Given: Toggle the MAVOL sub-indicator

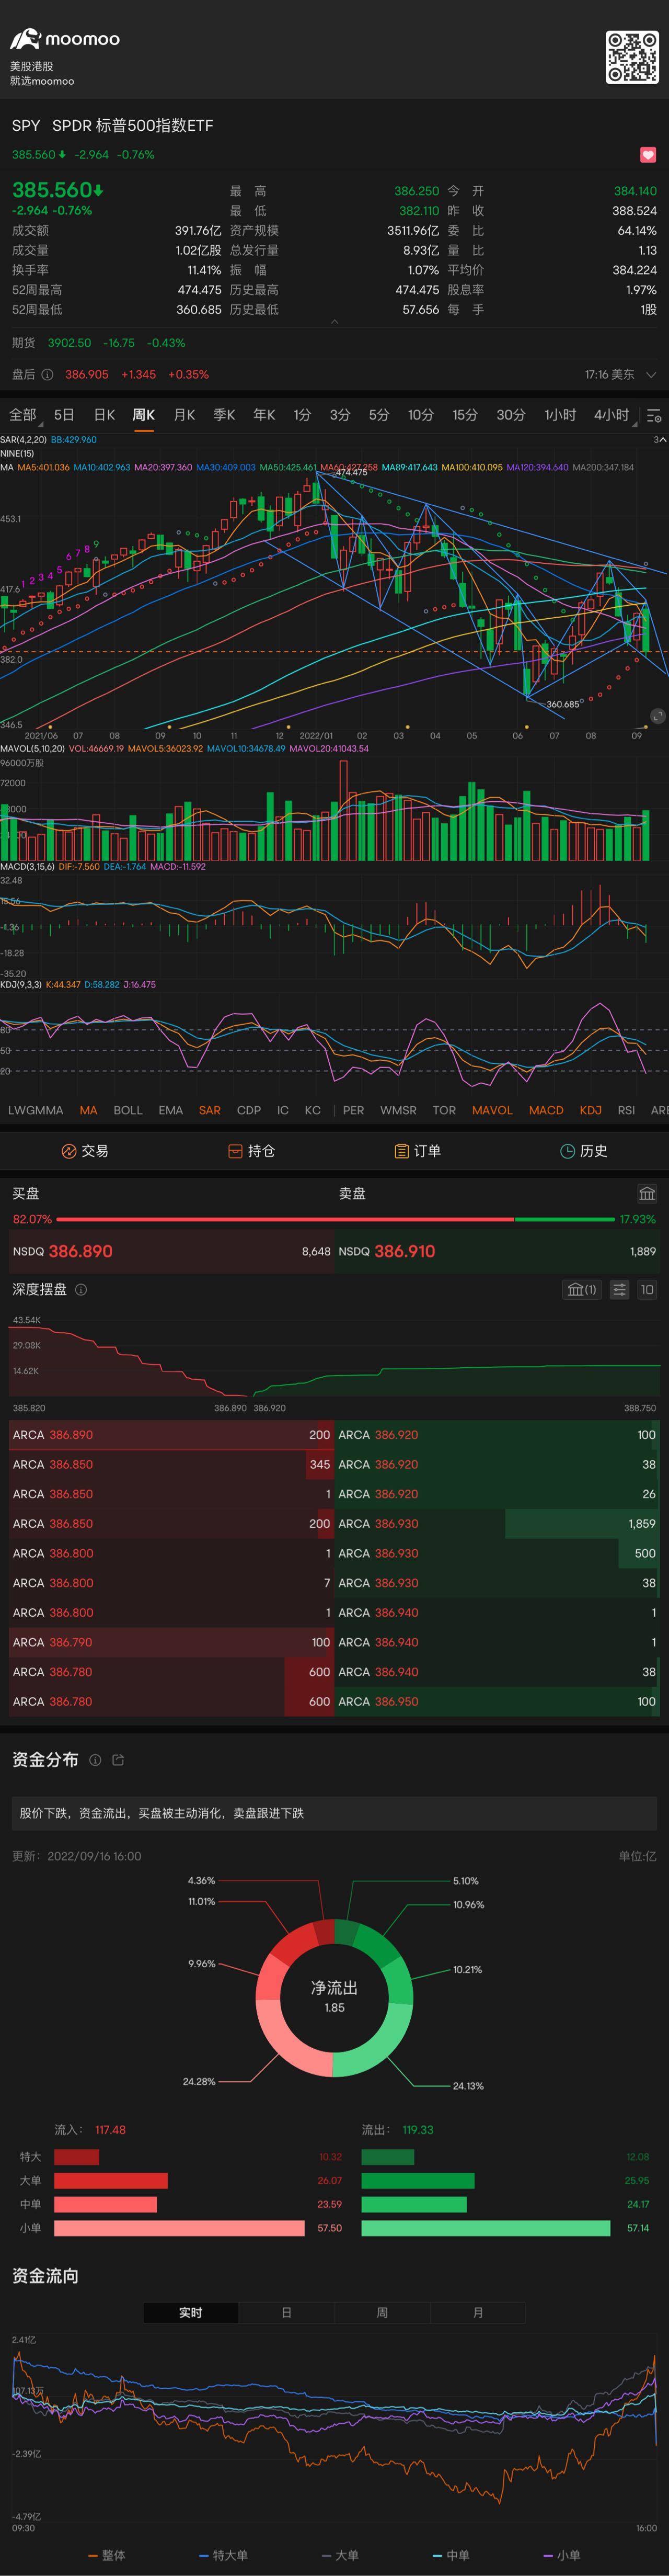Looking at the screenshot, I should 492,1110.
